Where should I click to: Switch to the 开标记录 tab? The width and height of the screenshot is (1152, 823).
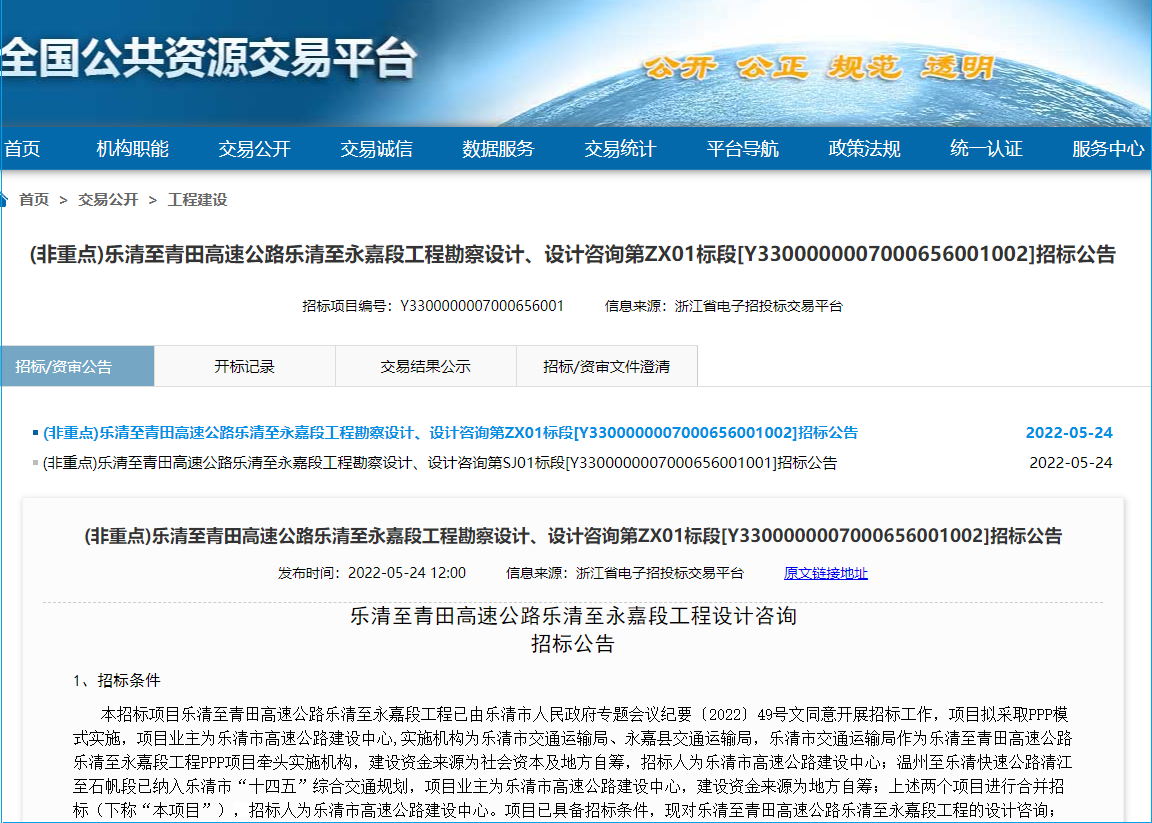(x=244, y=367)
